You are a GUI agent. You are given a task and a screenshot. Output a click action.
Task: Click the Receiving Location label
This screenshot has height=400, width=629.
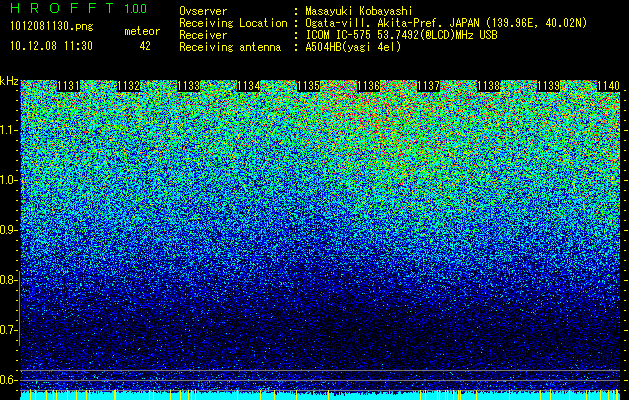coord(233,24)
